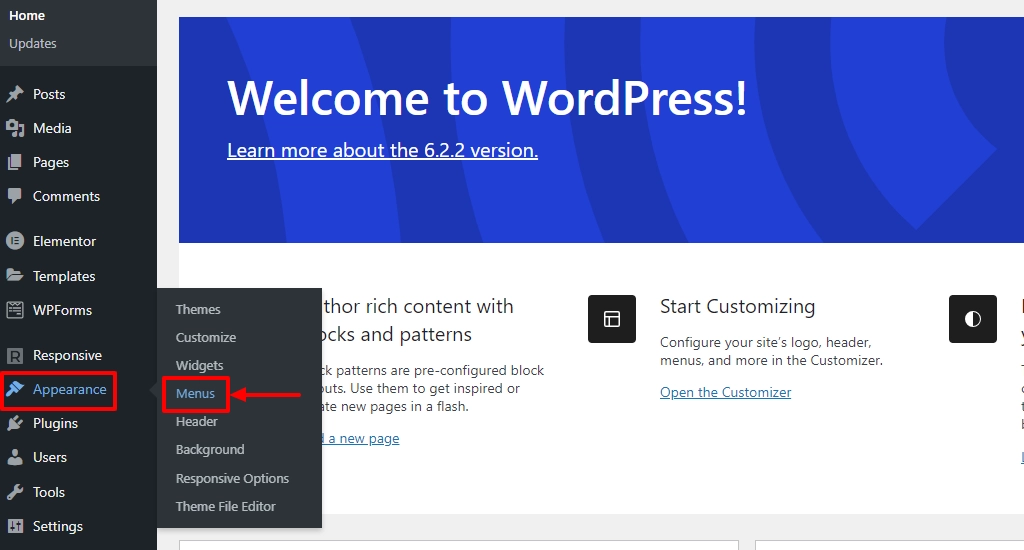Viewport: 1024px width, 550px height.
Task: Click the Pages icon in sidebar
Action: [x=15, y=162]
